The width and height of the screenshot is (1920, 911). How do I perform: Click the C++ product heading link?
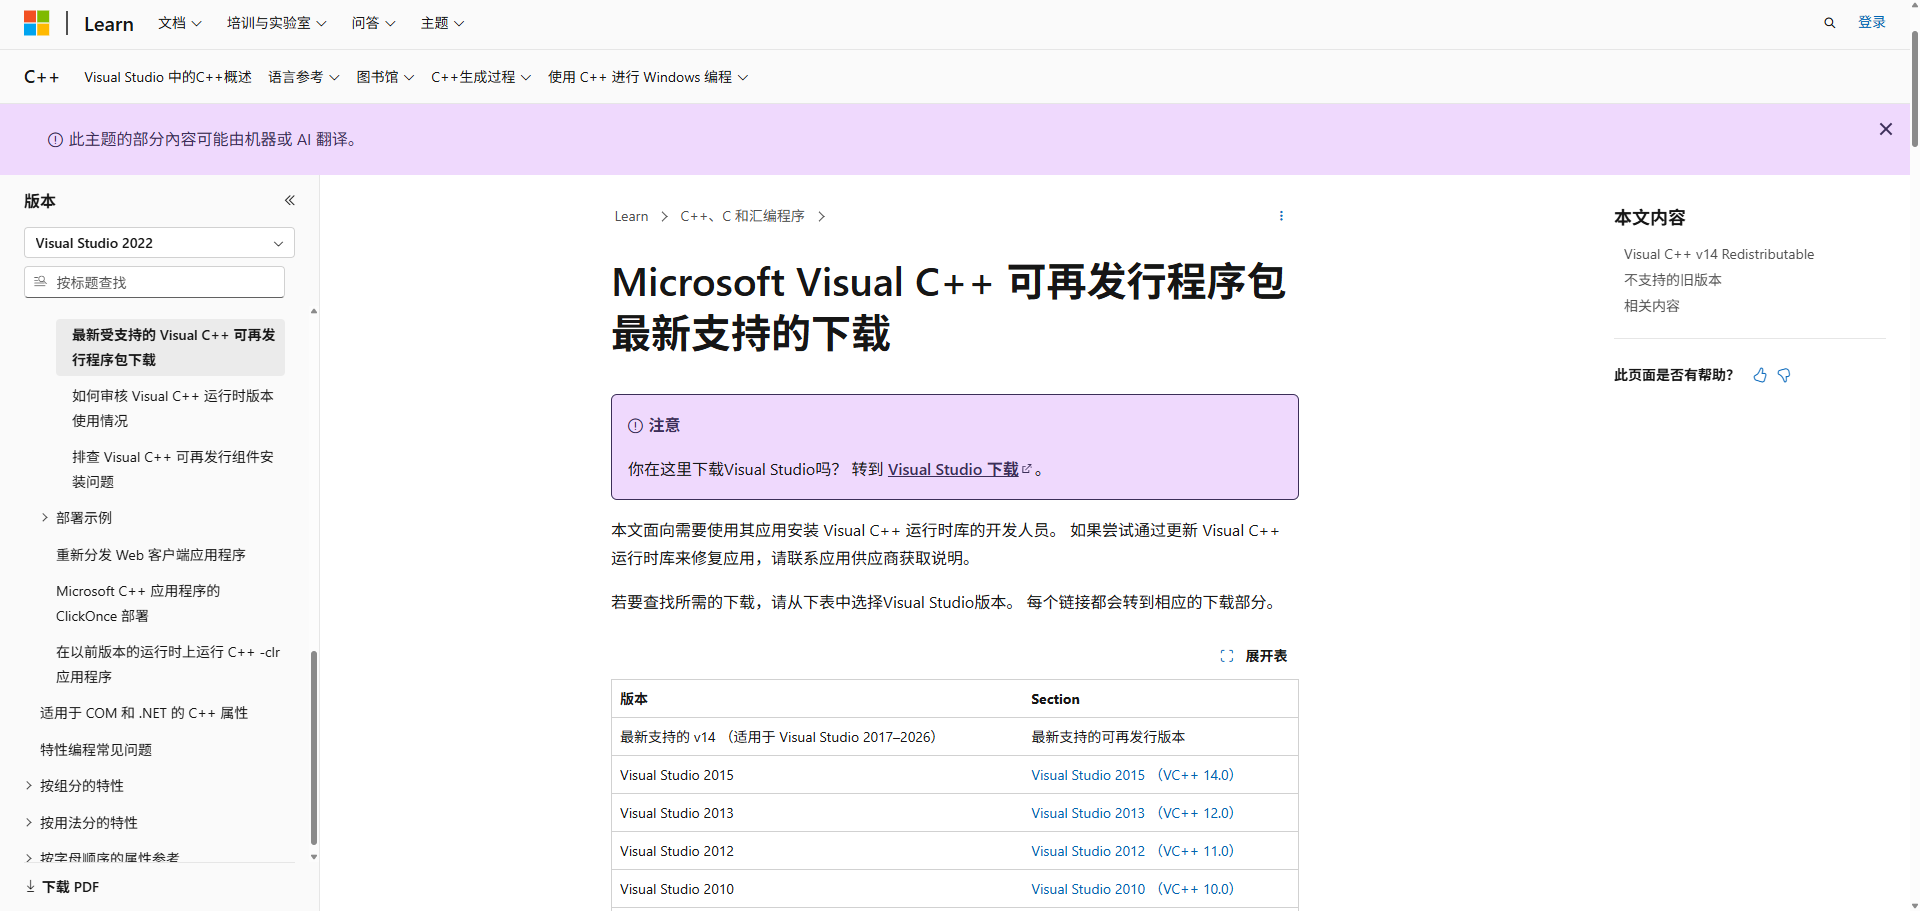coord(42,77)
